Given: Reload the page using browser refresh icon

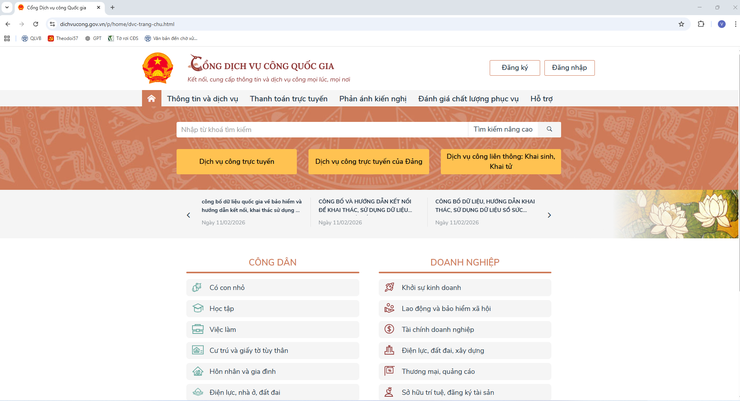Looking at the screenshot, I should tap(37, 24).
